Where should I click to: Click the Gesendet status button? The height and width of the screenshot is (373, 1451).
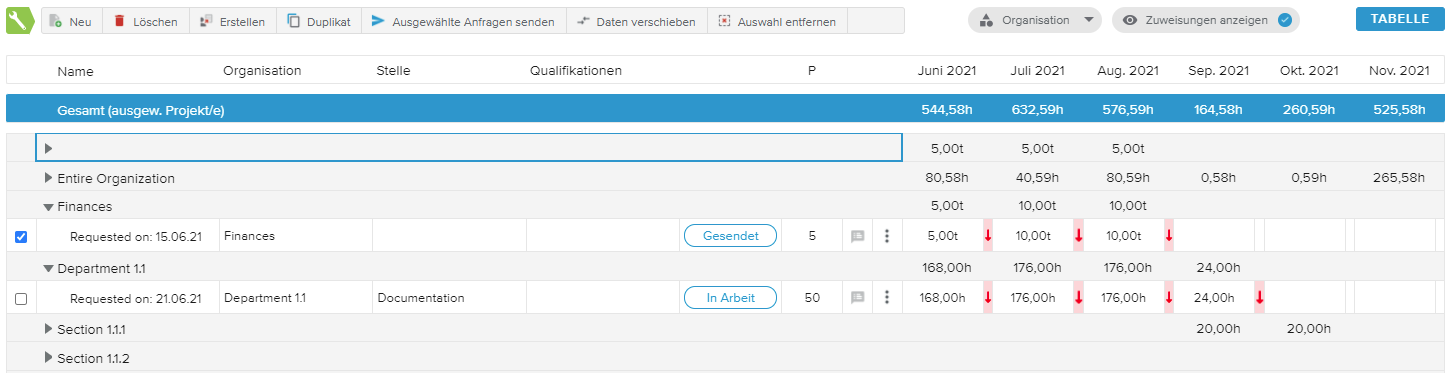pyautogui.click(x=730, y=236)
